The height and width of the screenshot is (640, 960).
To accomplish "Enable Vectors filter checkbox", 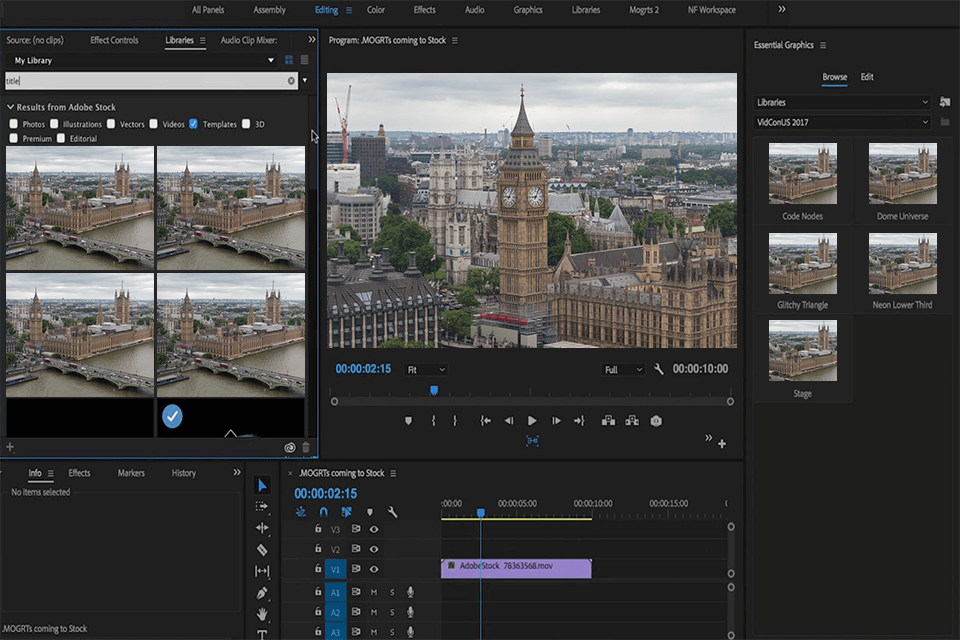I will pyautogui.click(x=111, y=124).
